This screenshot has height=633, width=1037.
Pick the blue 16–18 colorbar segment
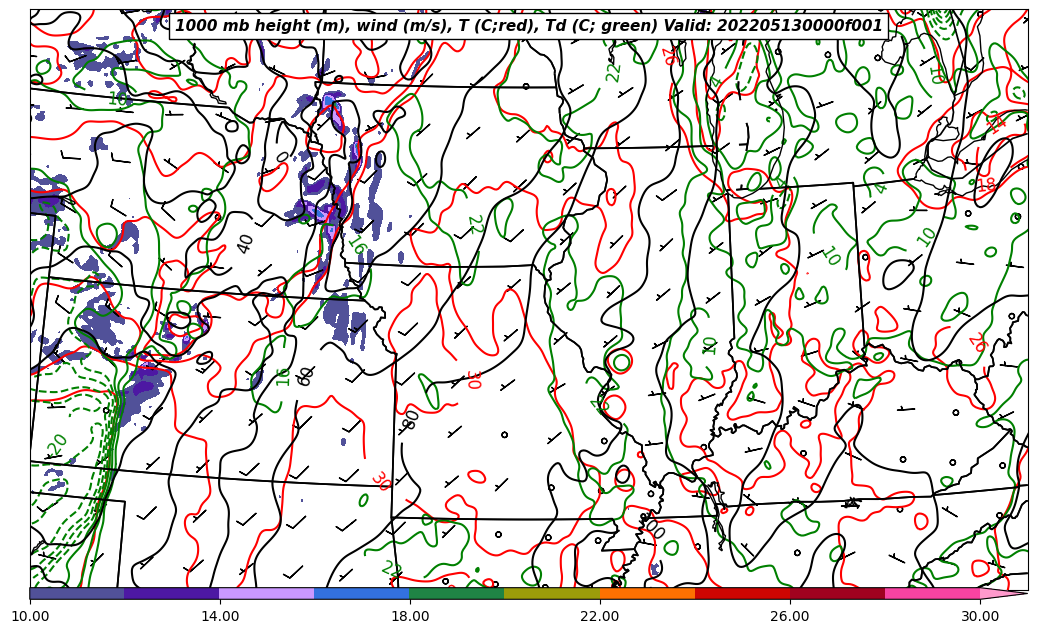pos(362,594)
